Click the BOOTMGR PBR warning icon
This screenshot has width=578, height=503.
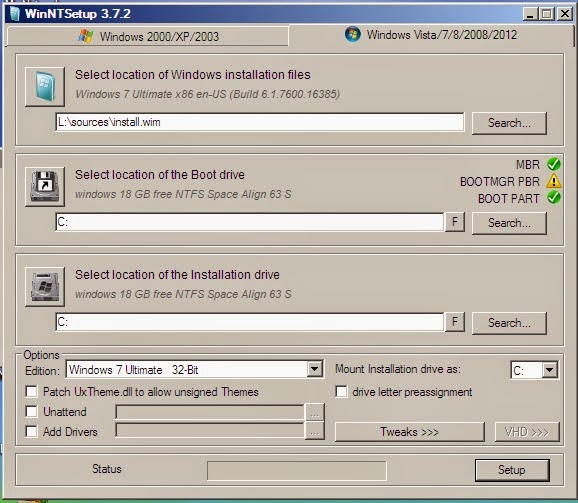pyautogui.click(x=554, y=181)
